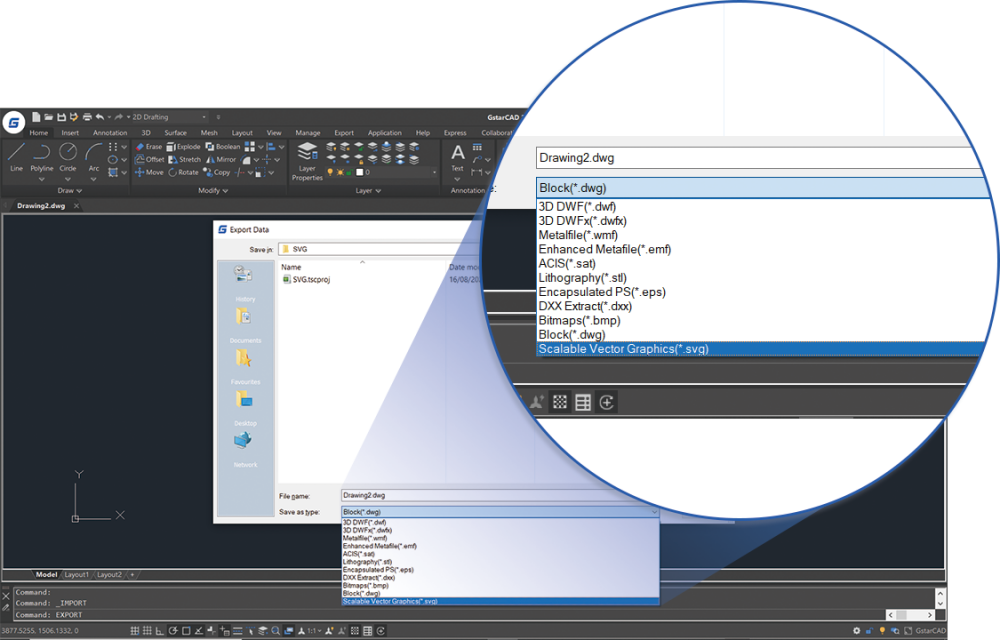Screen dimensions: 1000x640
Task: Open the Polyline dropdown arrow
Action: (x=41, y=179)
